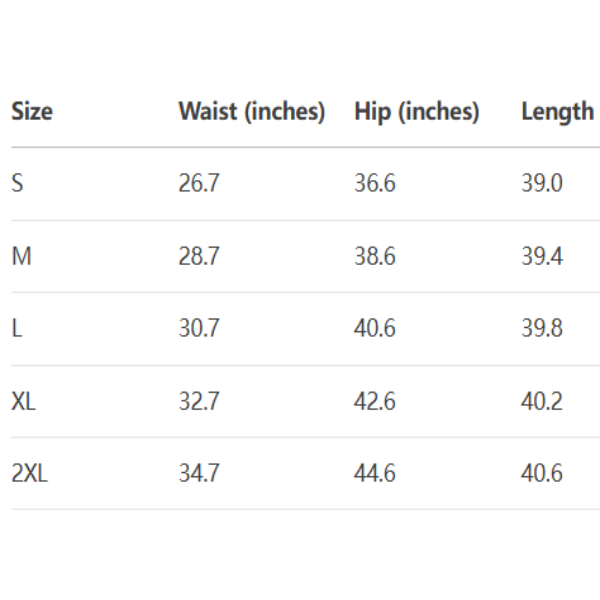Click the 42.6 hip cell
Screen dimensions: 600x600
coord(375,402)
